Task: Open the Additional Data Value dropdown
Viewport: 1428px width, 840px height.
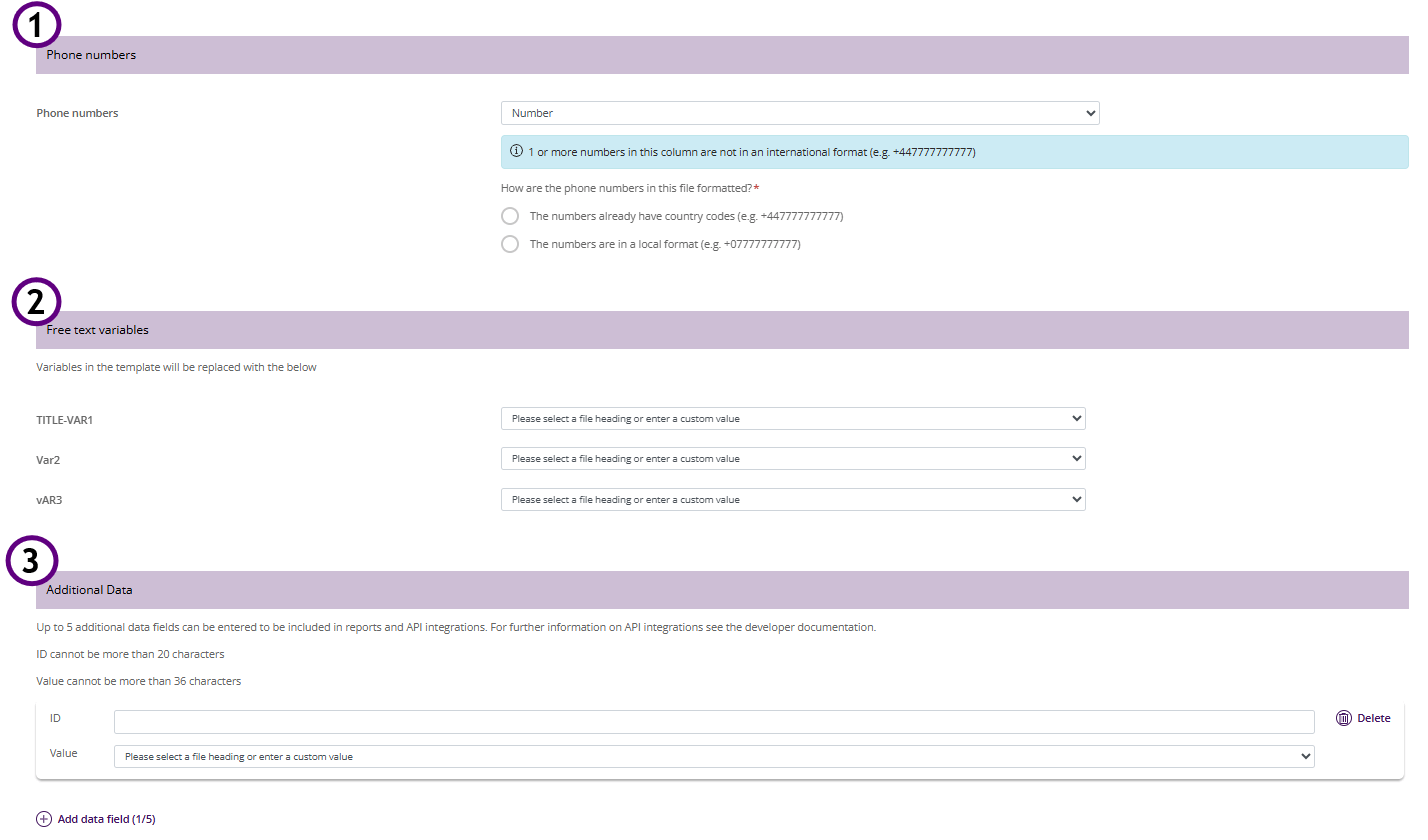Action: point(714,757)
